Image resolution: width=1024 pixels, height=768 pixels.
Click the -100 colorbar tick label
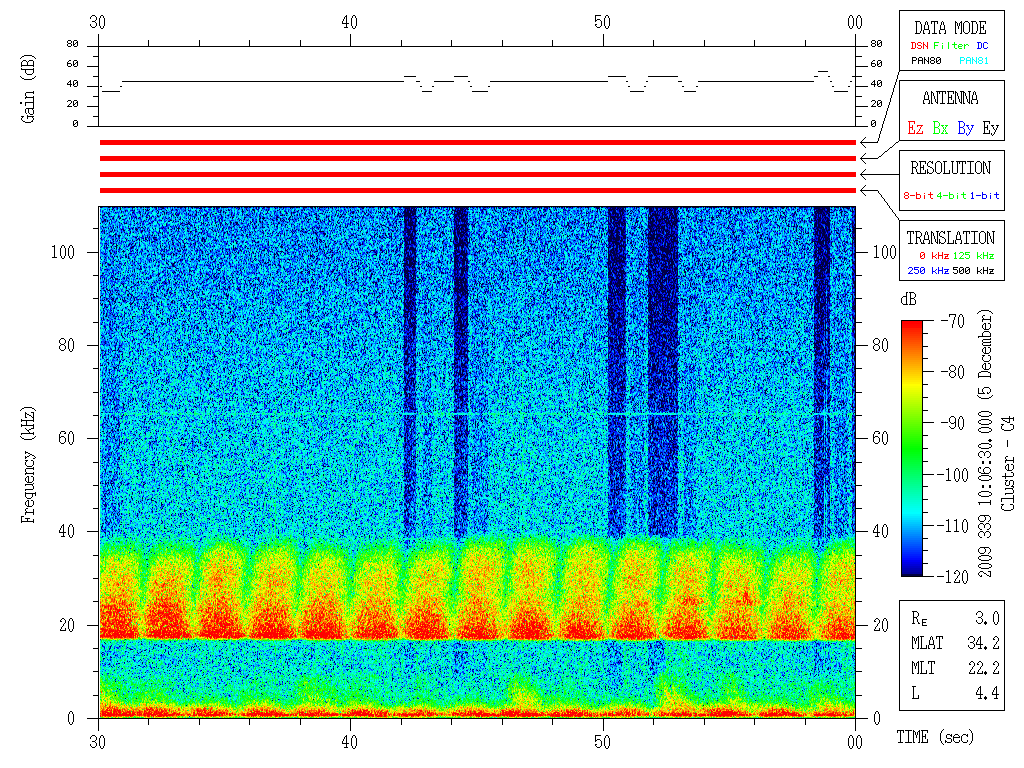[953, 475]
